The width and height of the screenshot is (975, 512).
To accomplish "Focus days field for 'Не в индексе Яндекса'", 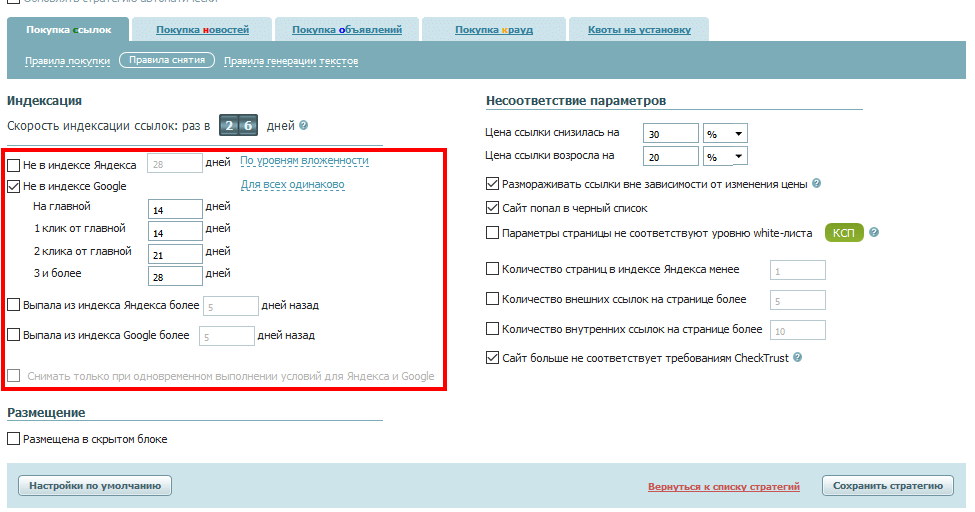I will click(175, 164).
